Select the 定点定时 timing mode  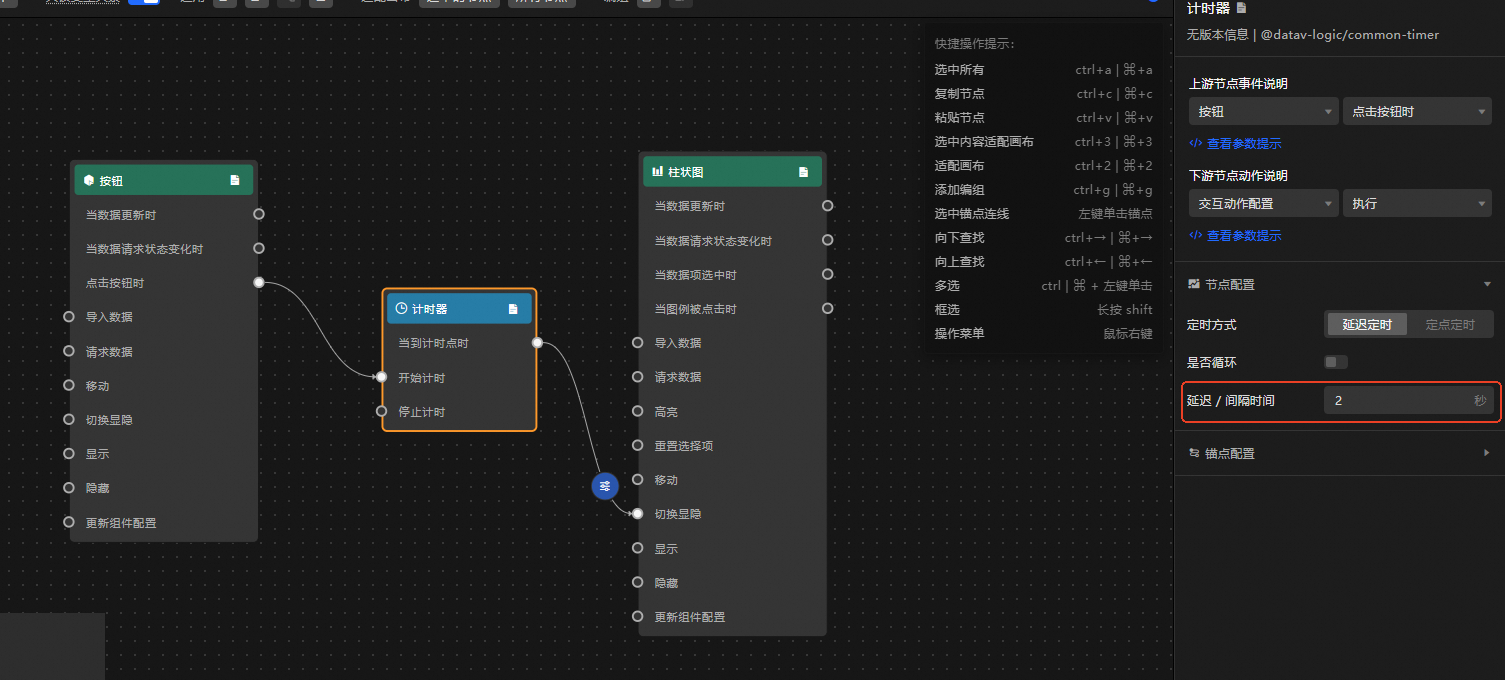1450,325
